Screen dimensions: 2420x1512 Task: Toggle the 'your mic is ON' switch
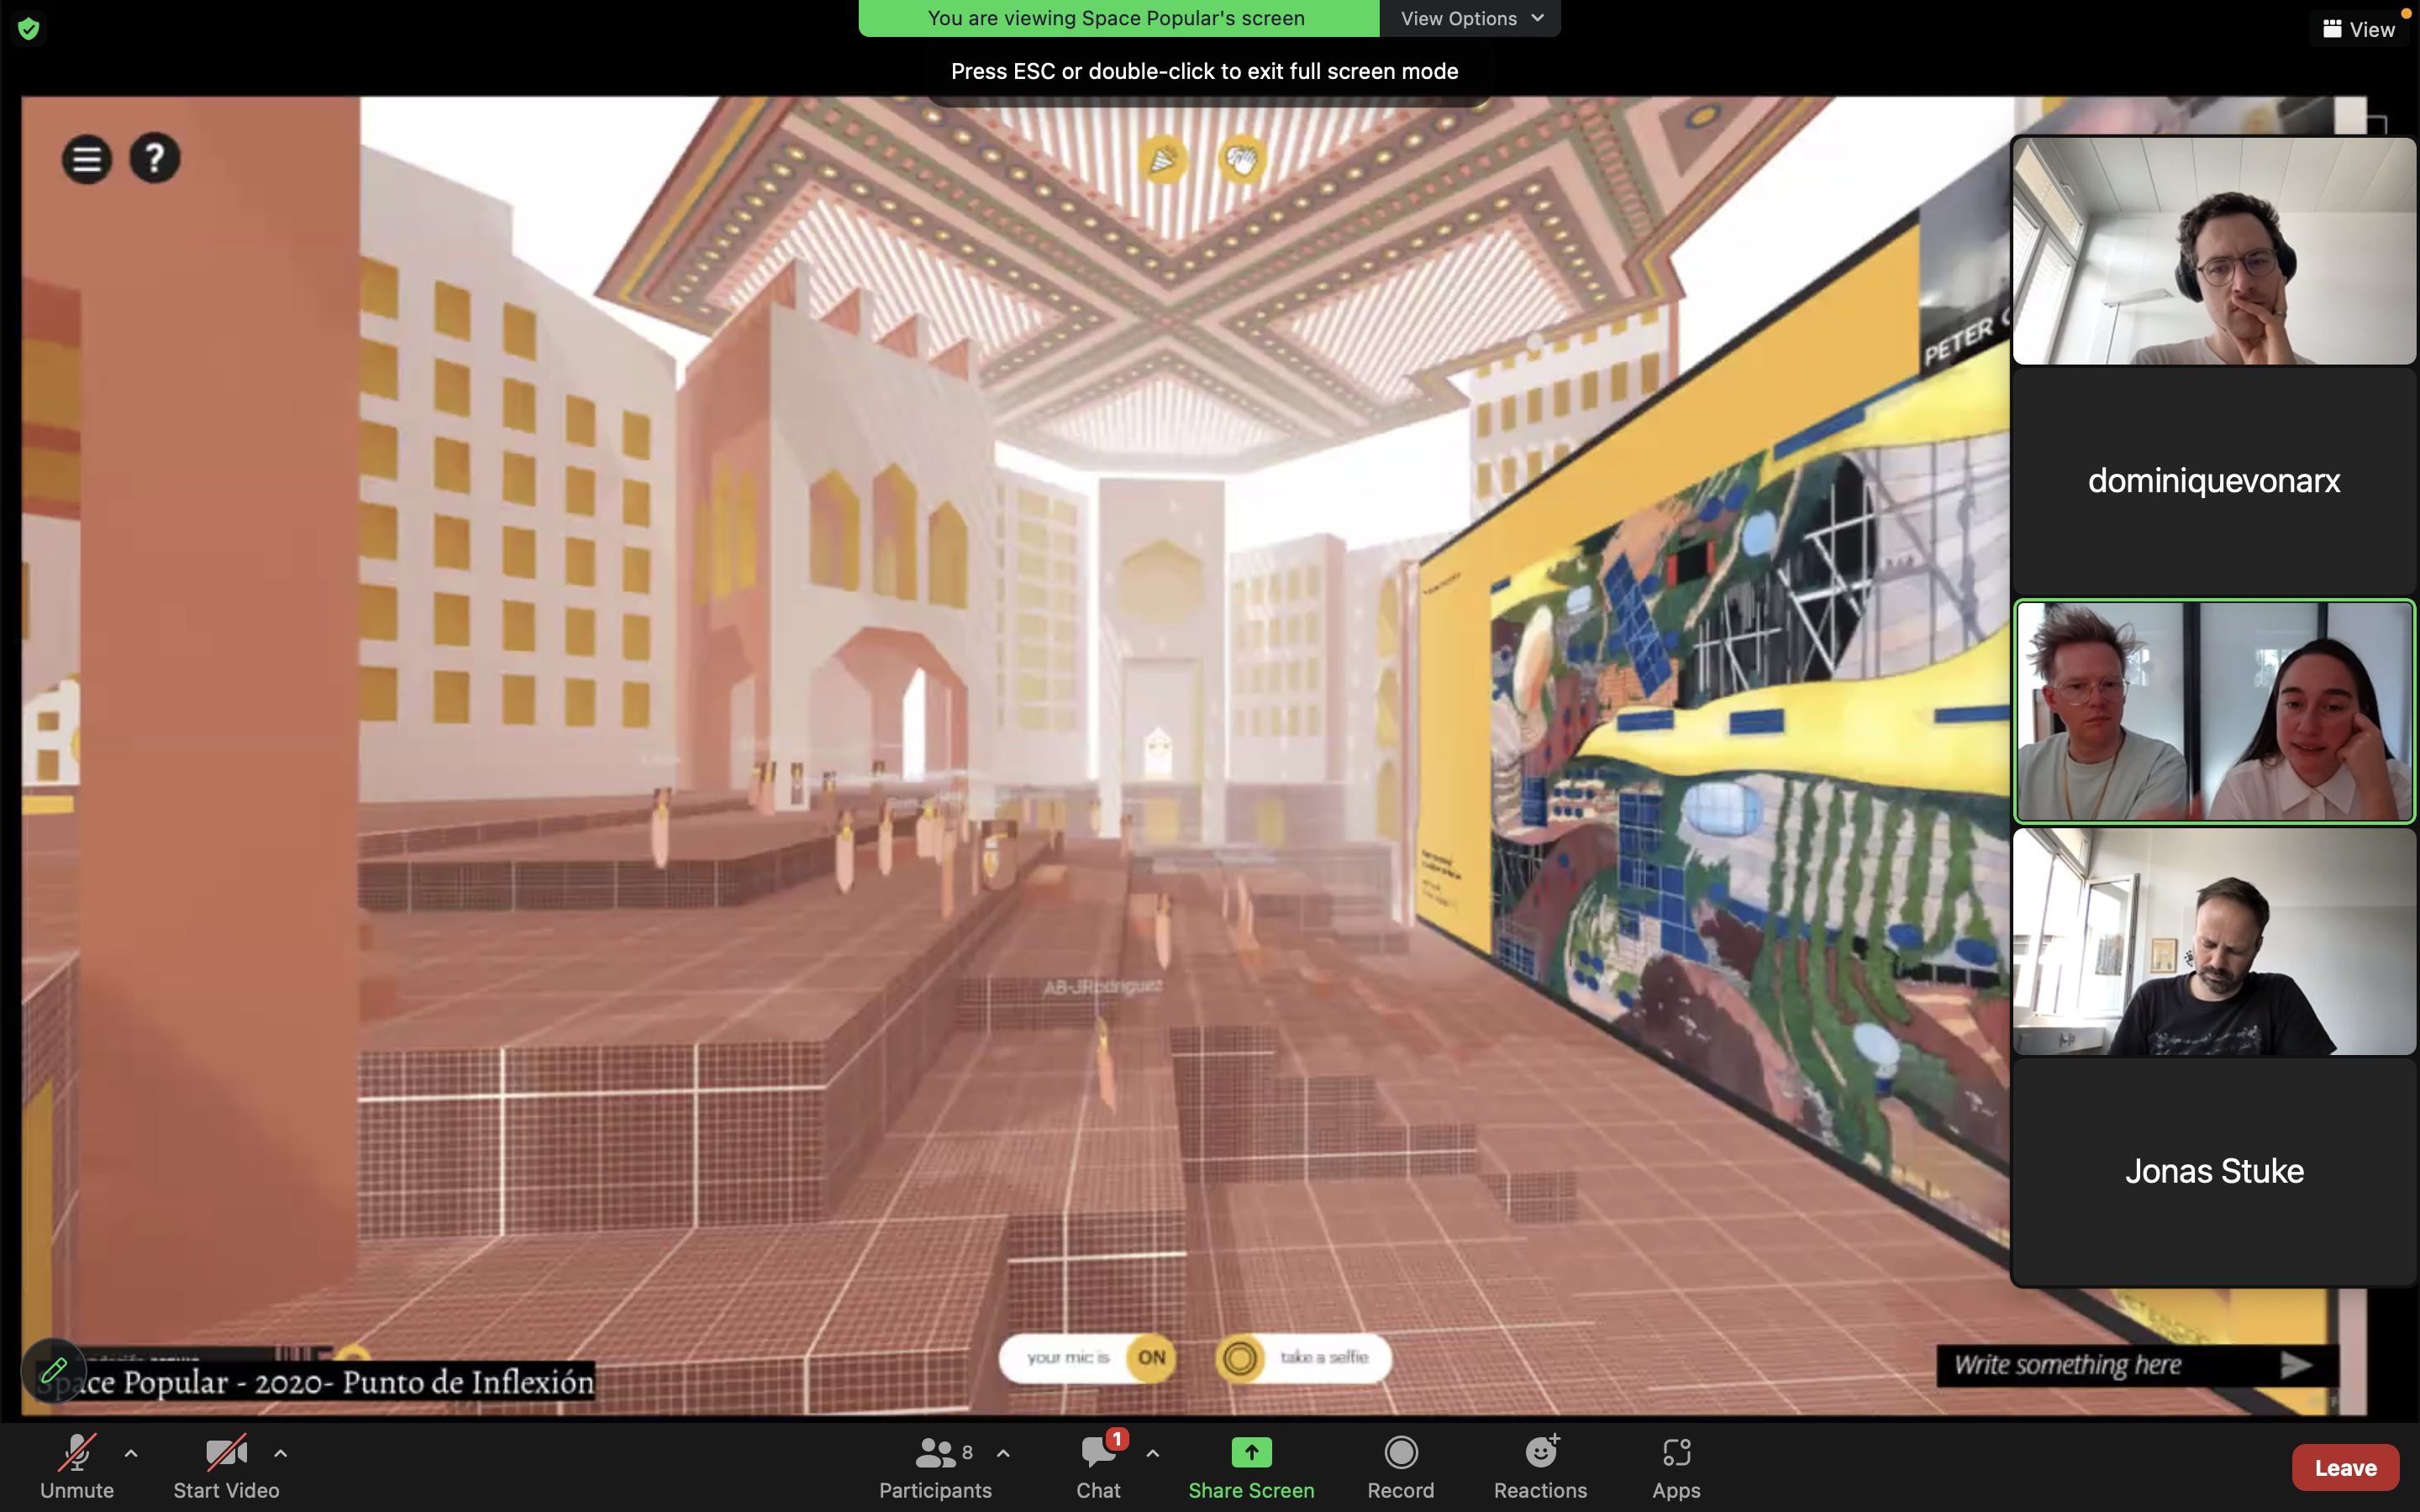tap(1151, 1358)
